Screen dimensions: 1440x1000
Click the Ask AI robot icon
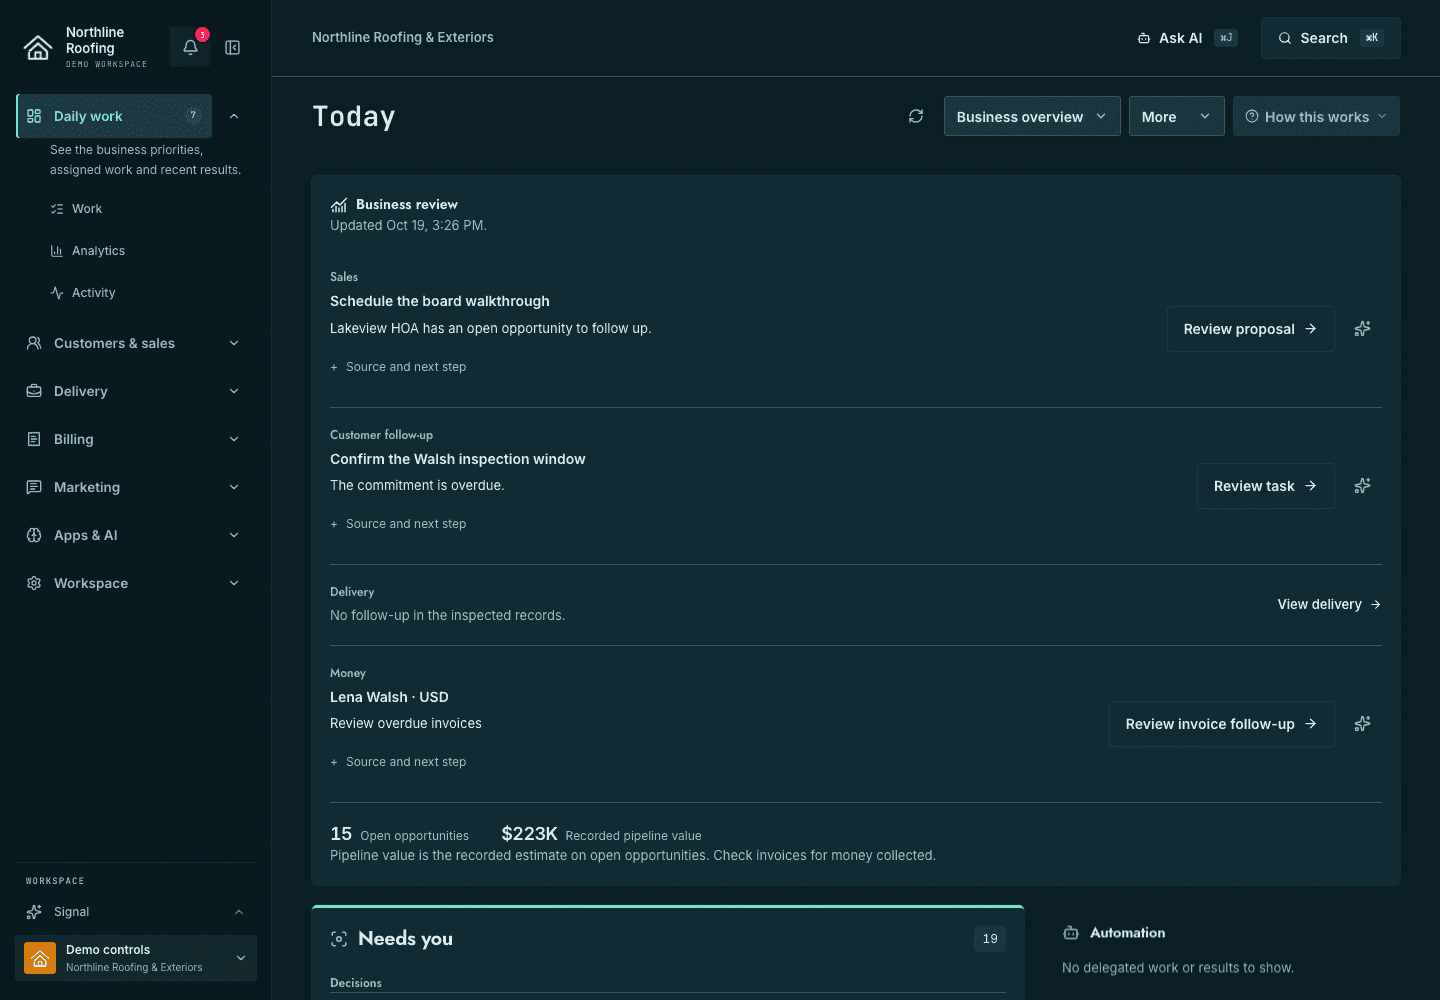1144,38
